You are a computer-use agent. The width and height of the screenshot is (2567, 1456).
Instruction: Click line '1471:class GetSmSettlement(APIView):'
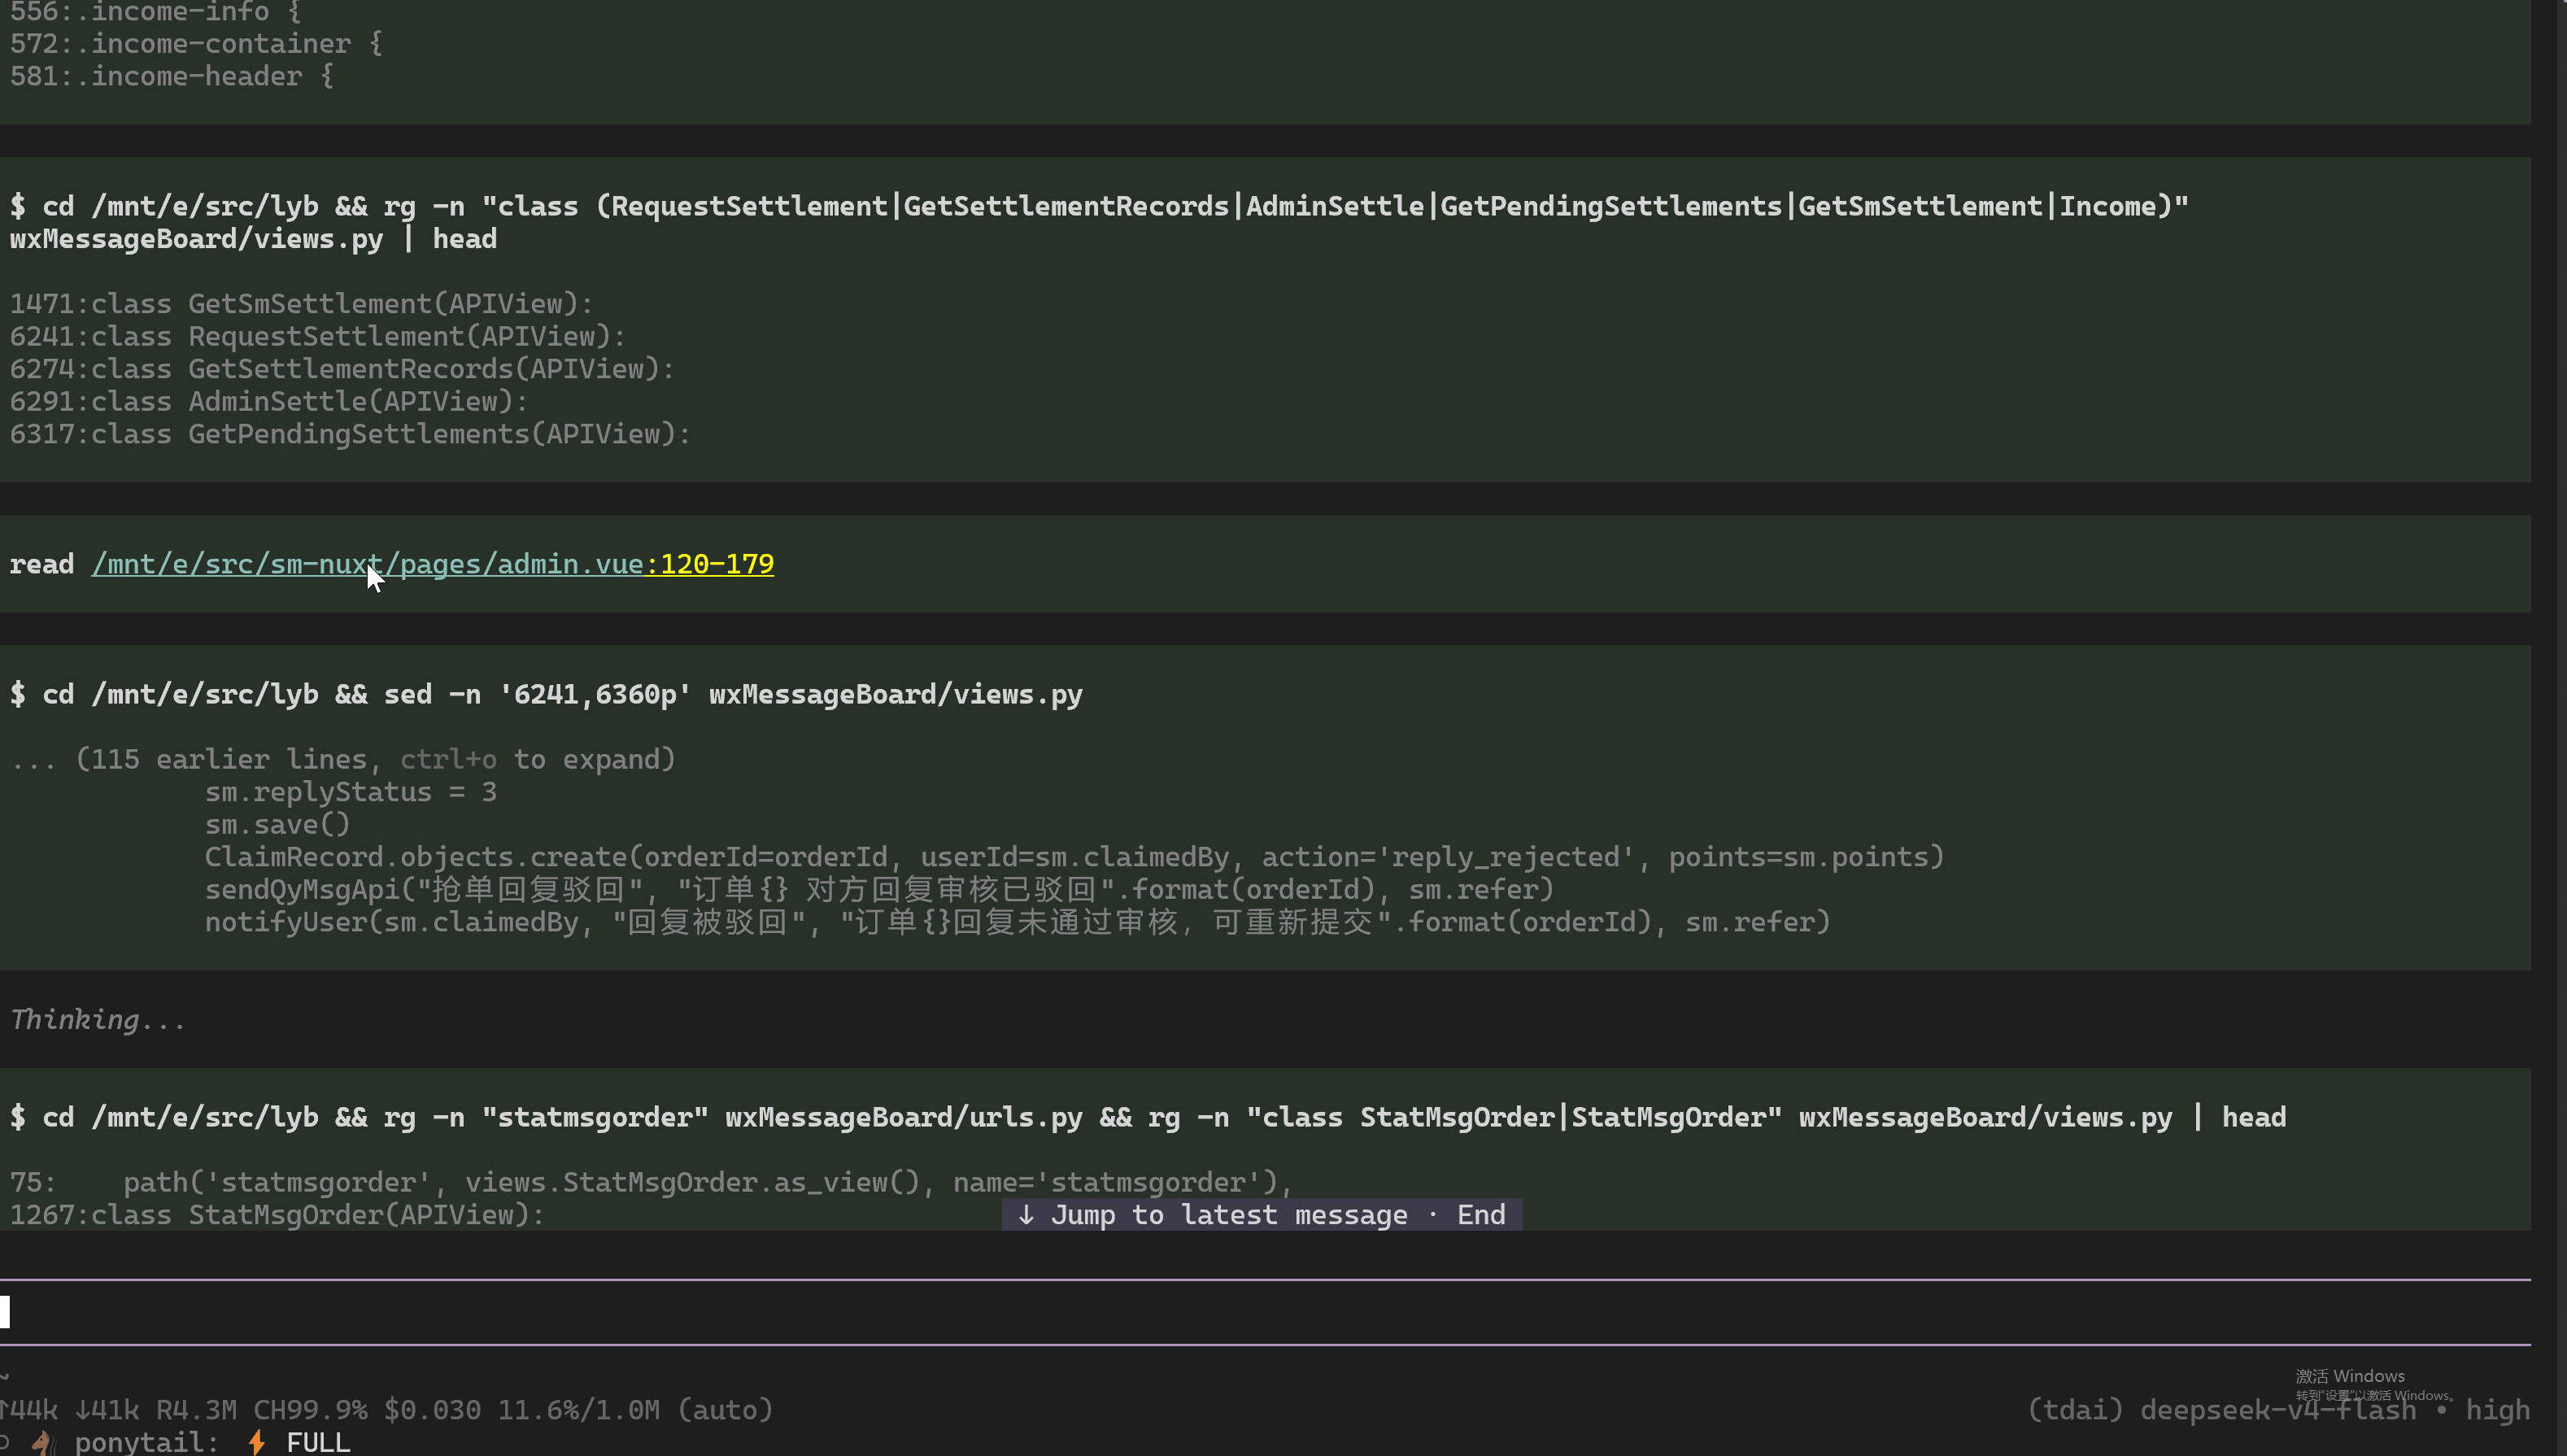tap(302, 304)
